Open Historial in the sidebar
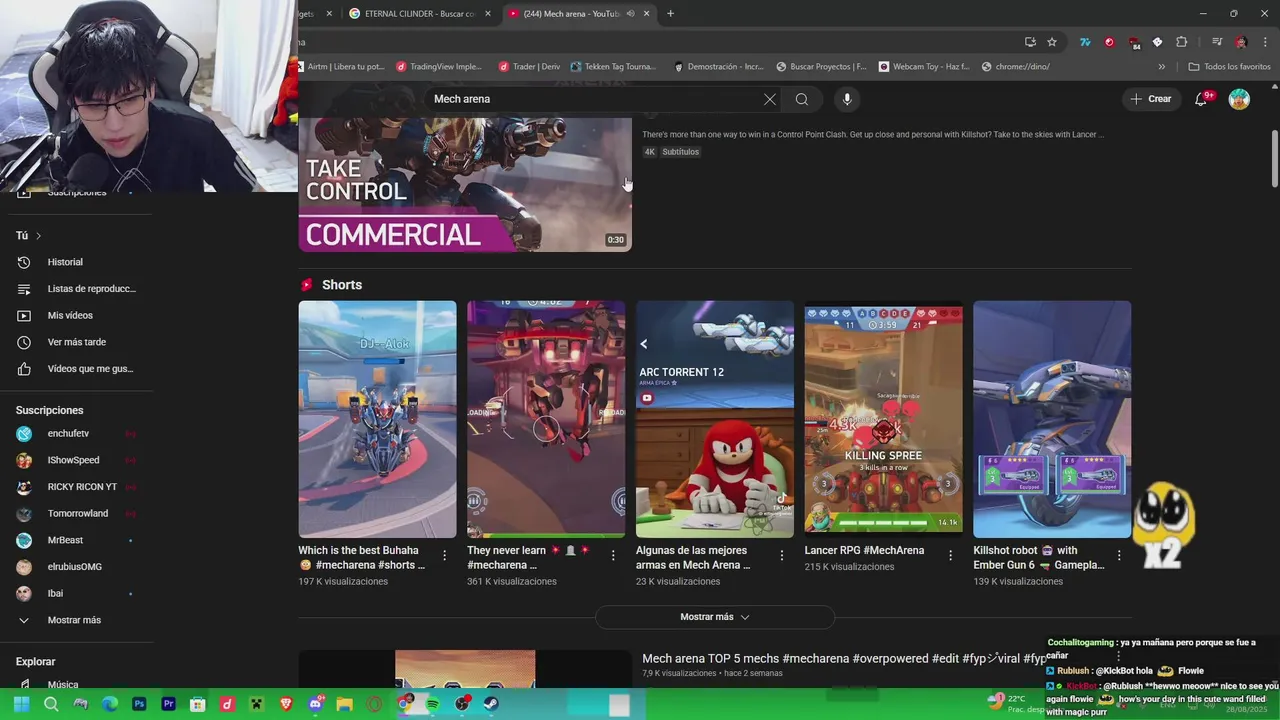This screenshot has width=1280, height=720. [77, 262]
